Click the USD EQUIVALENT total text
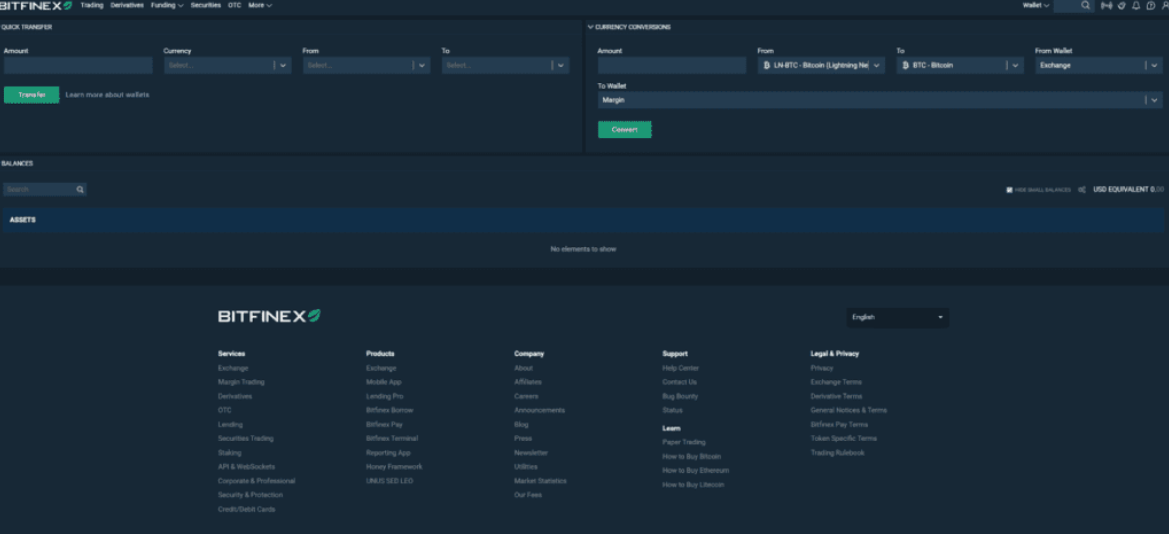The height and width of the screenshot is (534, 1169). pyautogui.click(x=1128, y=189)
